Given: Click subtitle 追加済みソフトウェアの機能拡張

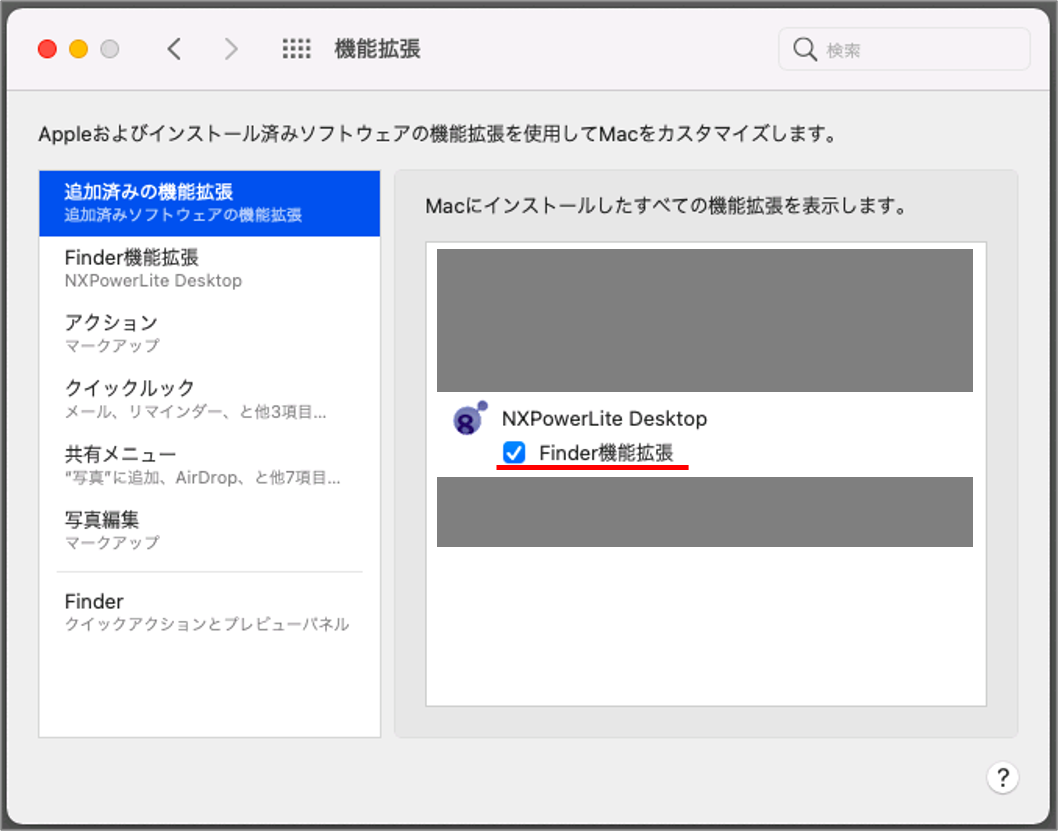Looking at the screenshot, I should (183, 215).
